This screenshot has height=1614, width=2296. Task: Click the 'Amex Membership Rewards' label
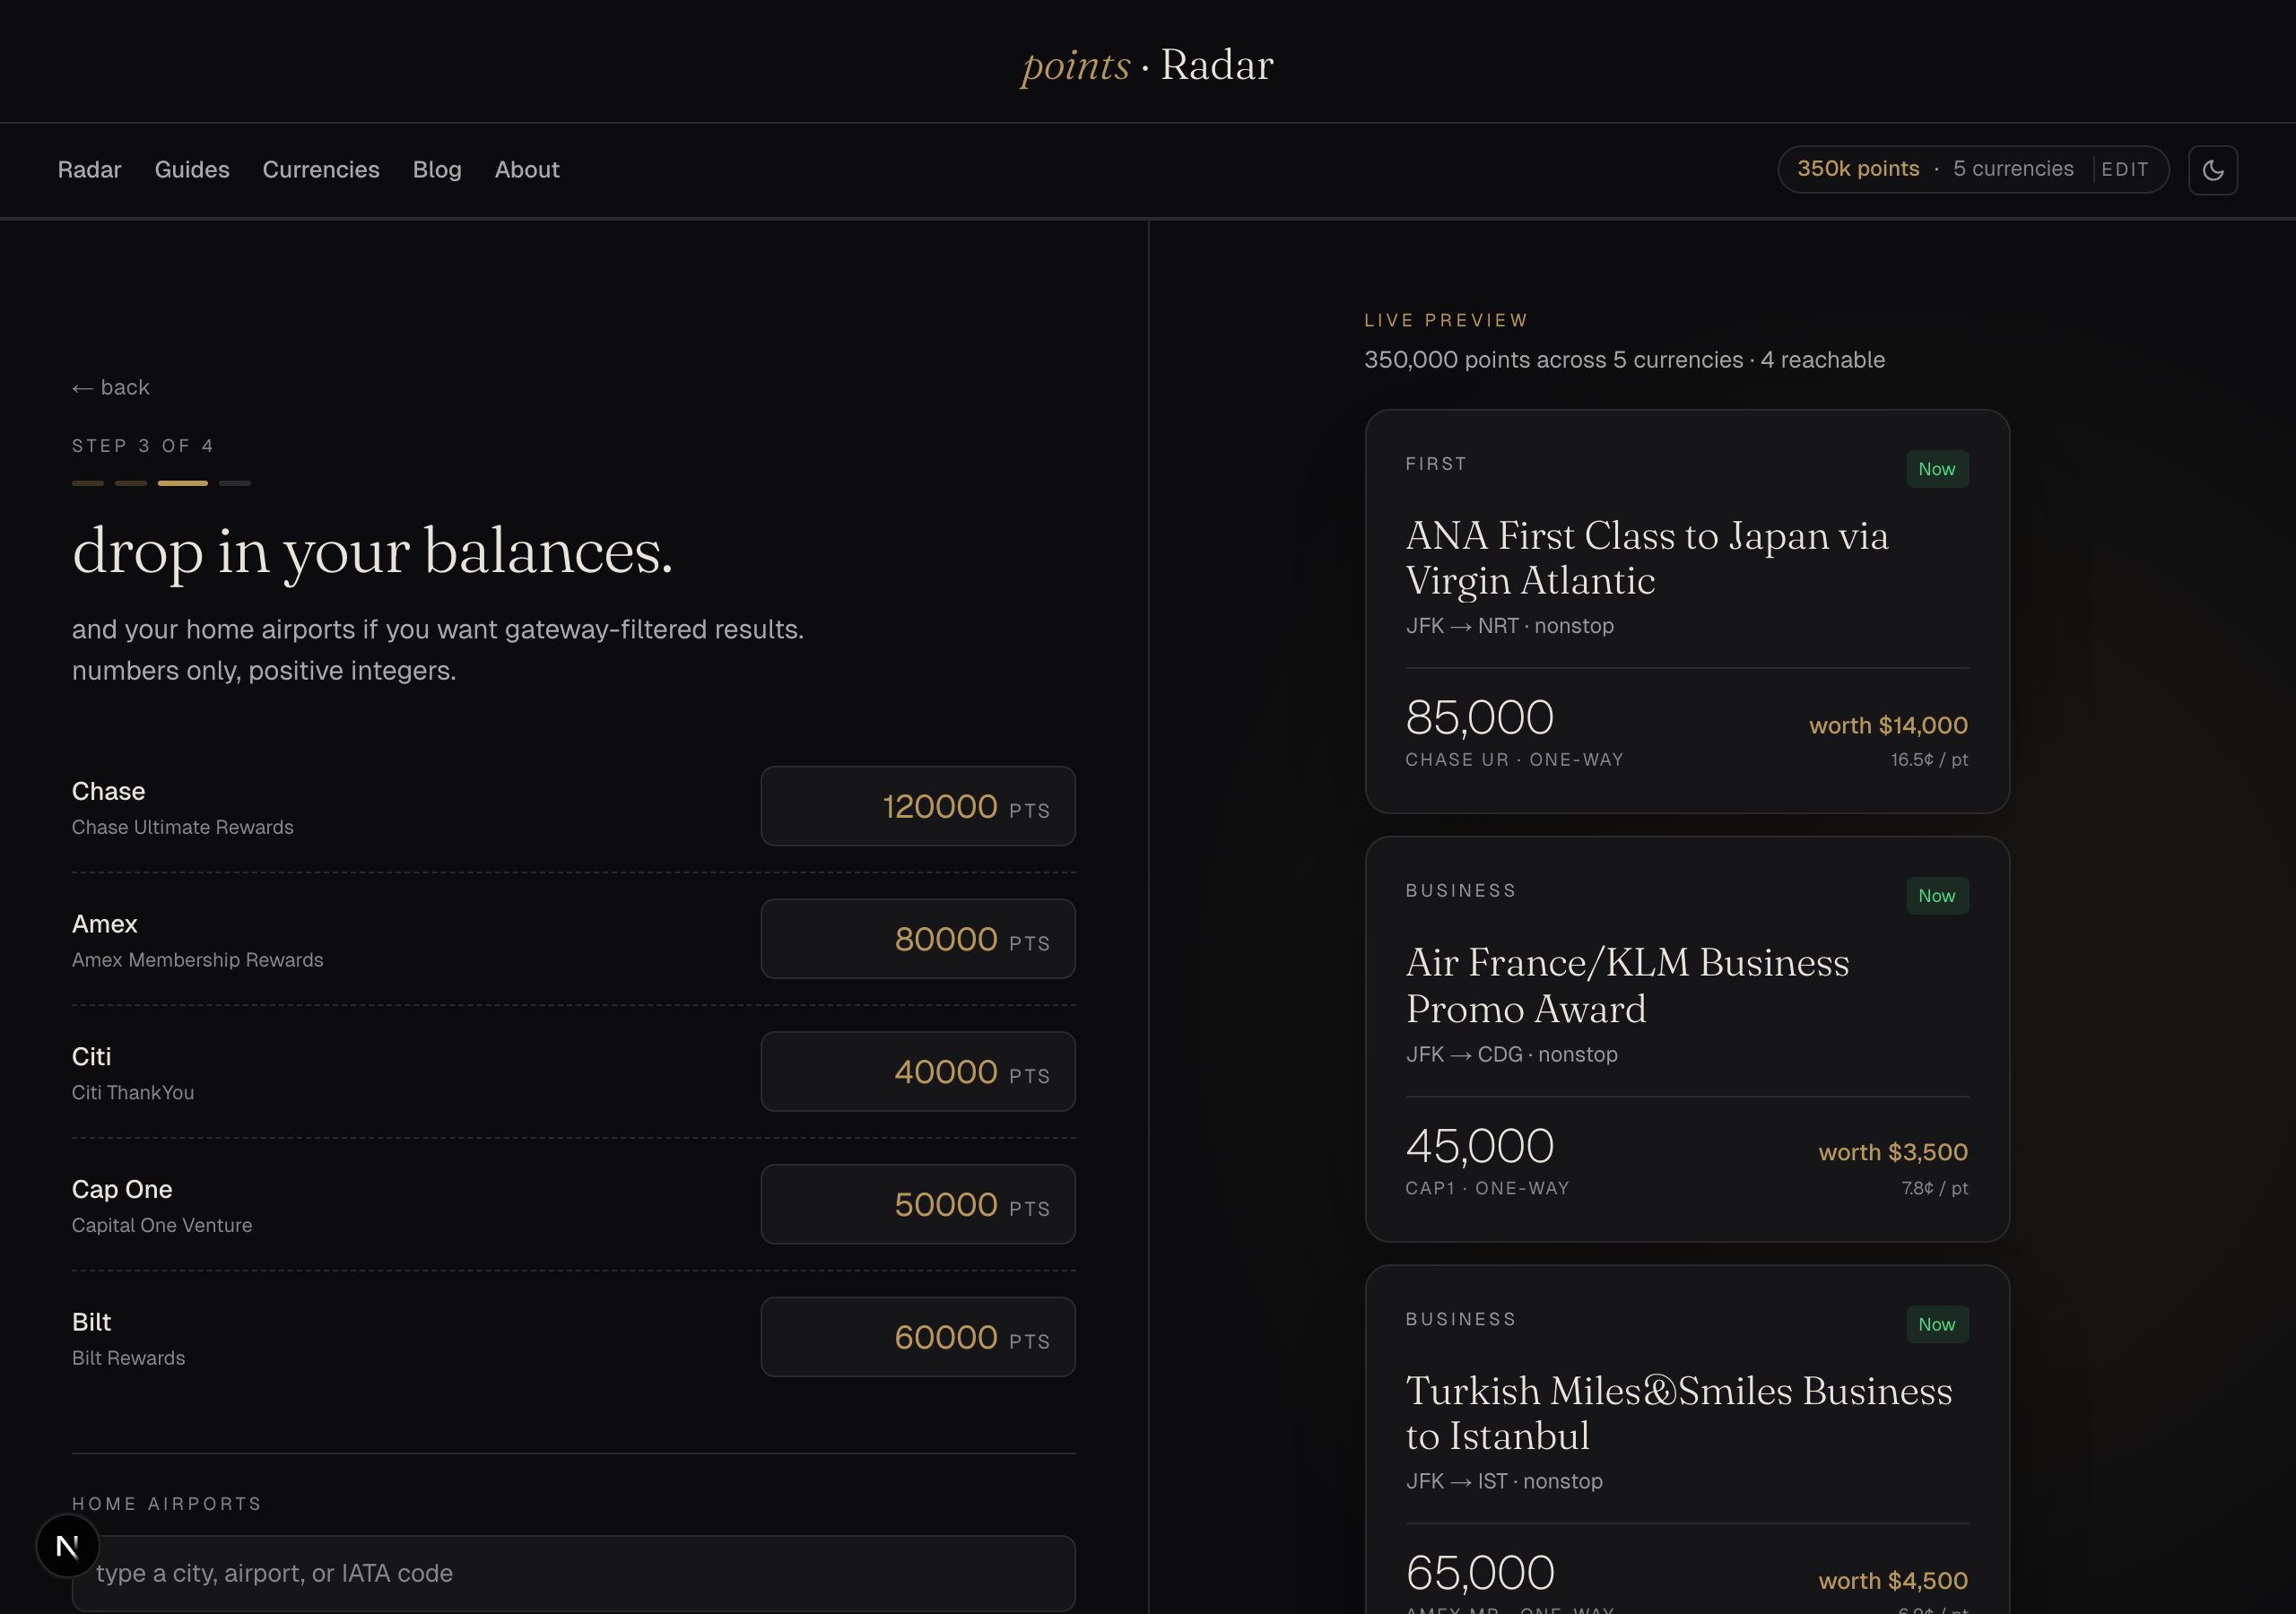point(198,960)
